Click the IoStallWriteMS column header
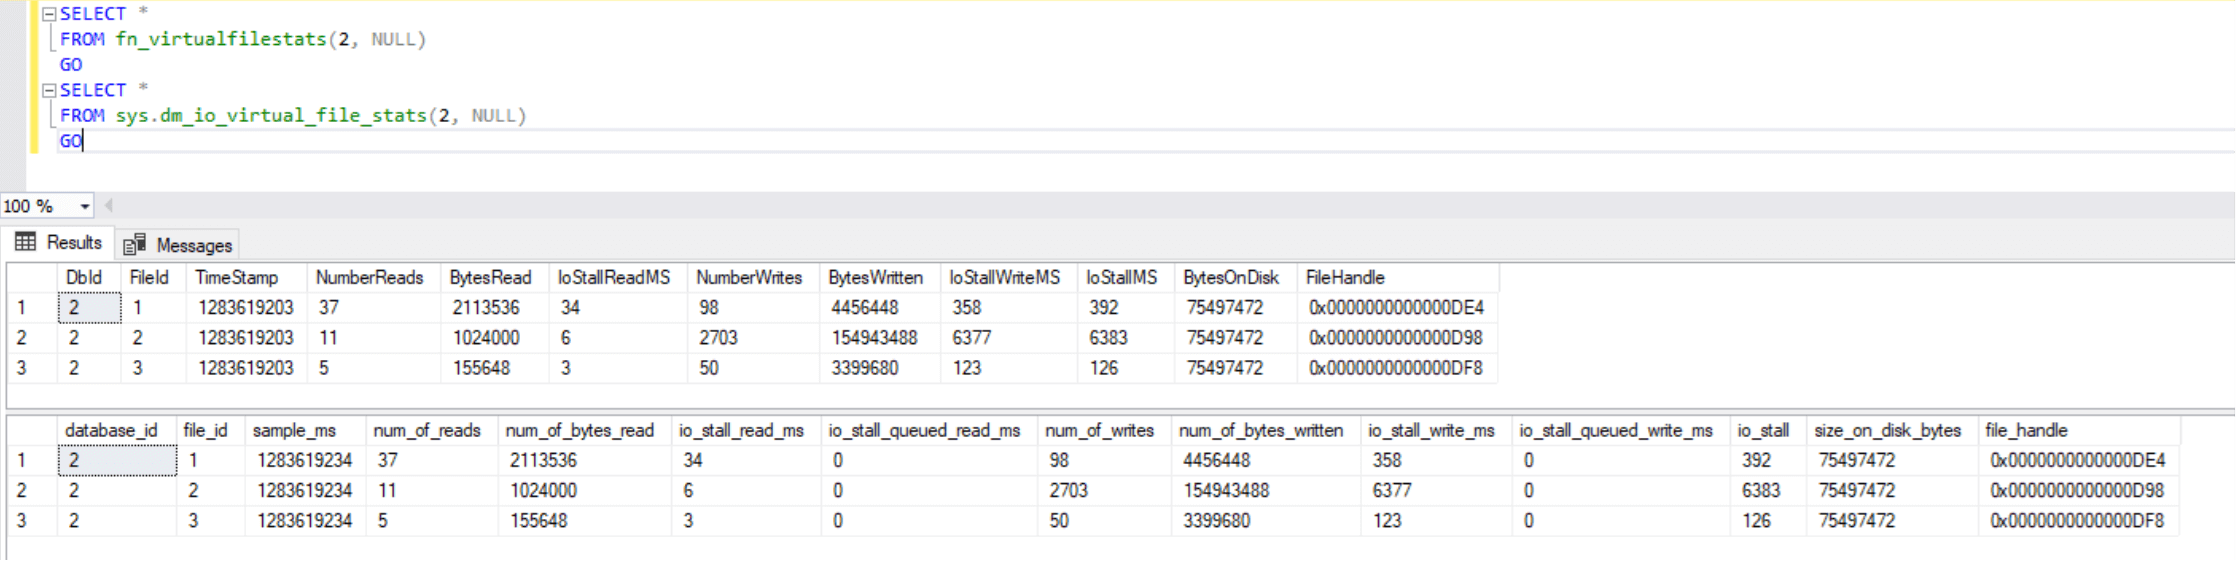The height and width of the screenshot is (561, 2236). [x=1004, y=278]
